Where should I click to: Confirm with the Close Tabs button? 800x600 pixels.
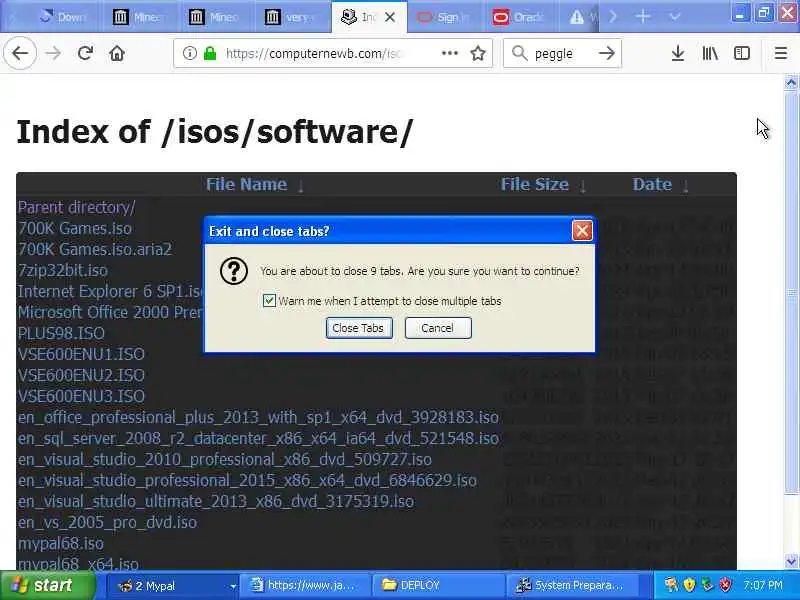click(x=359, y=328)
